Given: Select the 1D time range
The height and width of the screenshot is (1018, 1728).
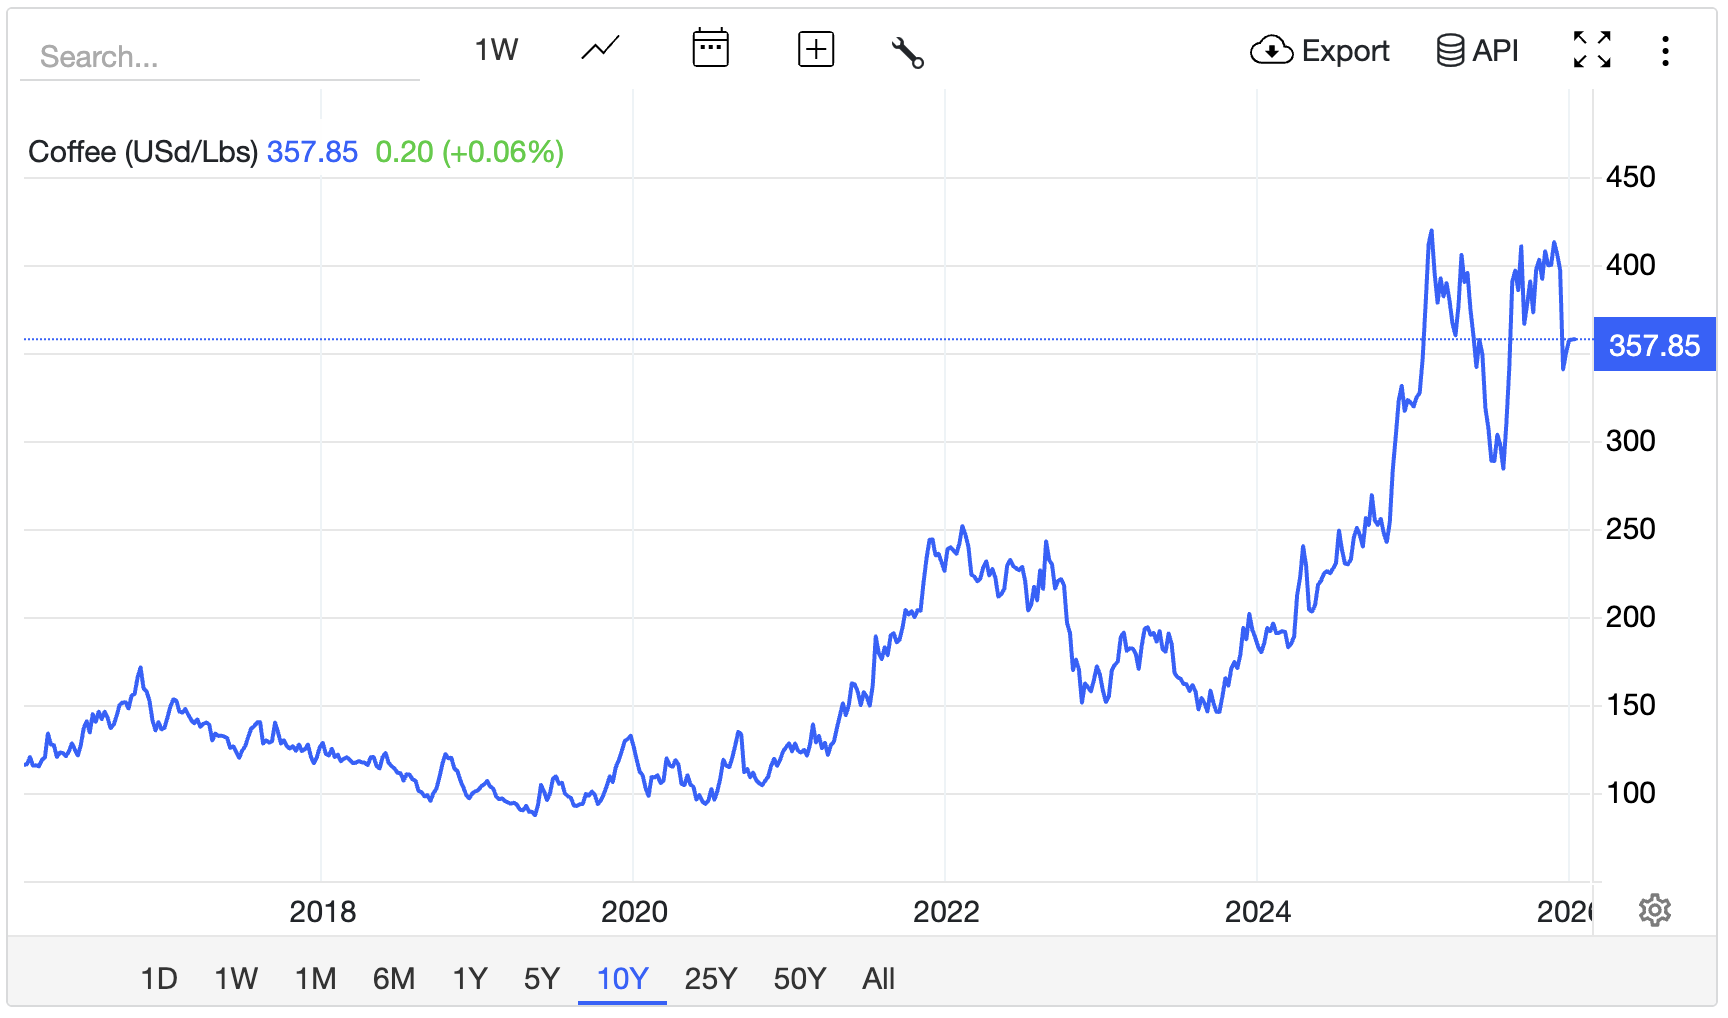Looking at the screenshot, I should 159,978.
